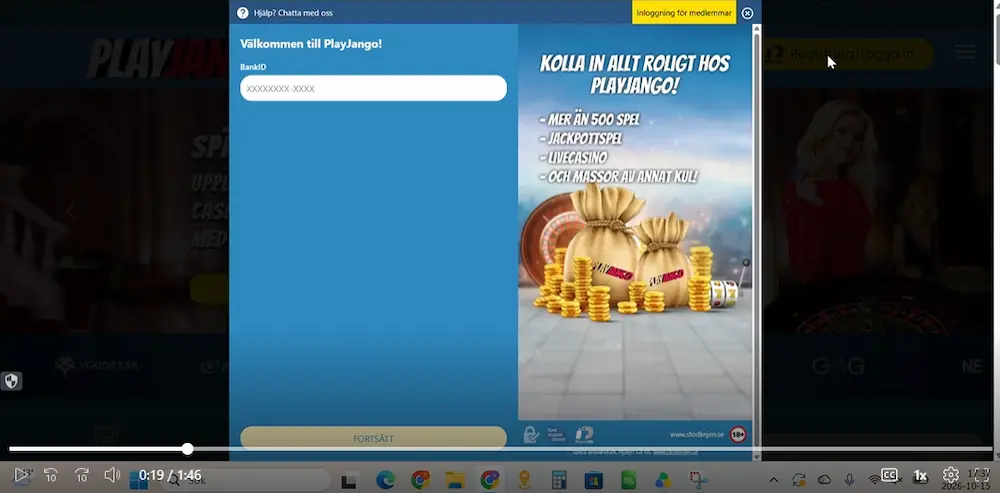Click the dialog scrollbar up arrow
1000x493 pixels.
tap(757, 29)
